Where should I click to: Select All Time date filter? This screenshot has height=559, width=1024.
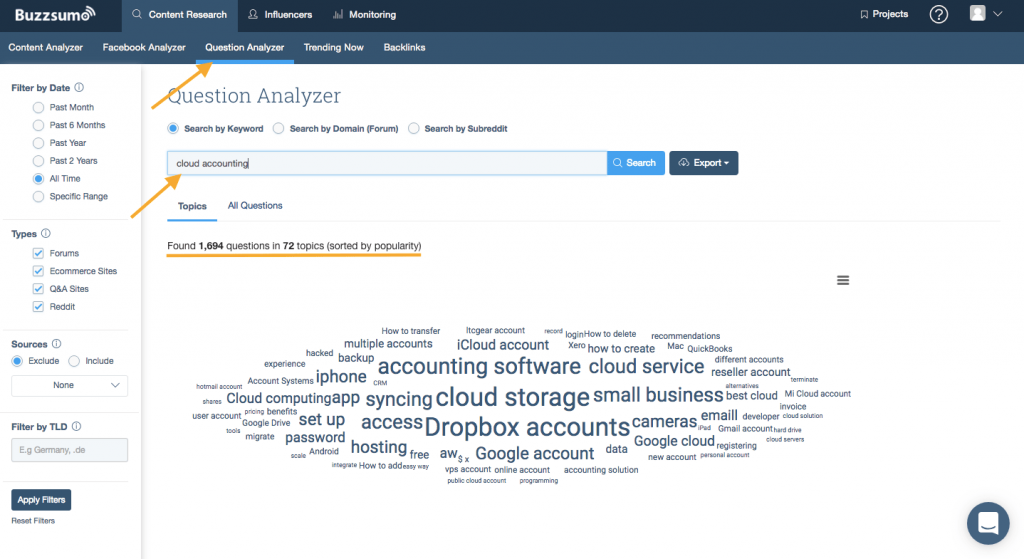click(x=39, y=178)
